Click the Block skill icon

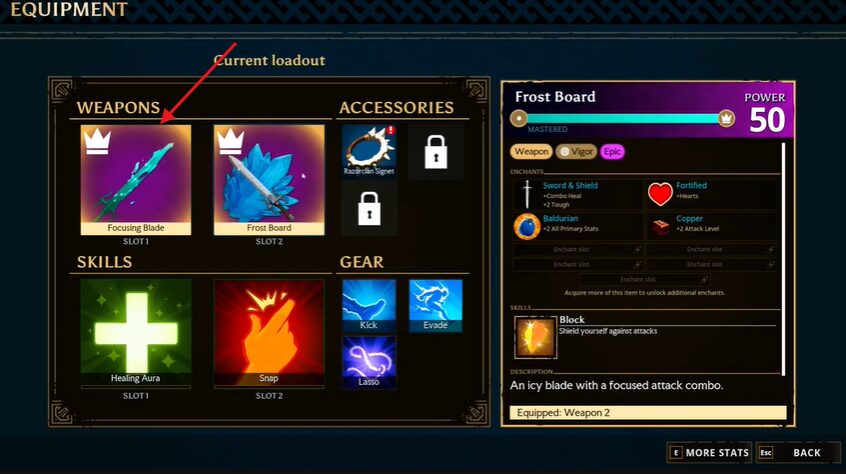(535, 338)
